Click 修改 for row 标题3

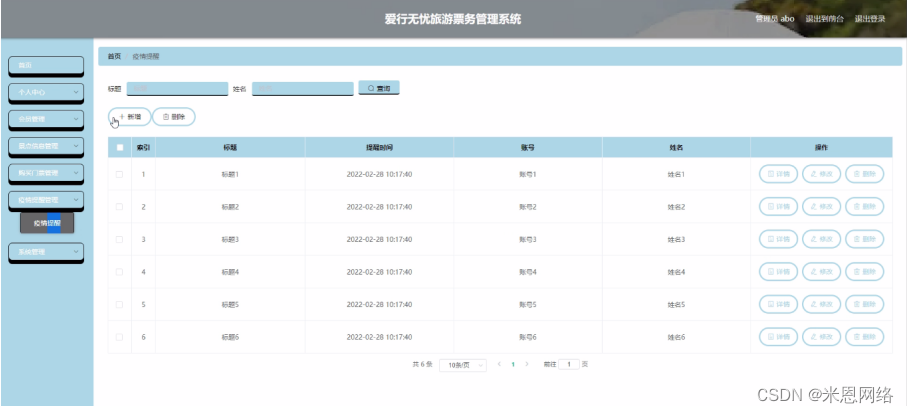(821, 239)
